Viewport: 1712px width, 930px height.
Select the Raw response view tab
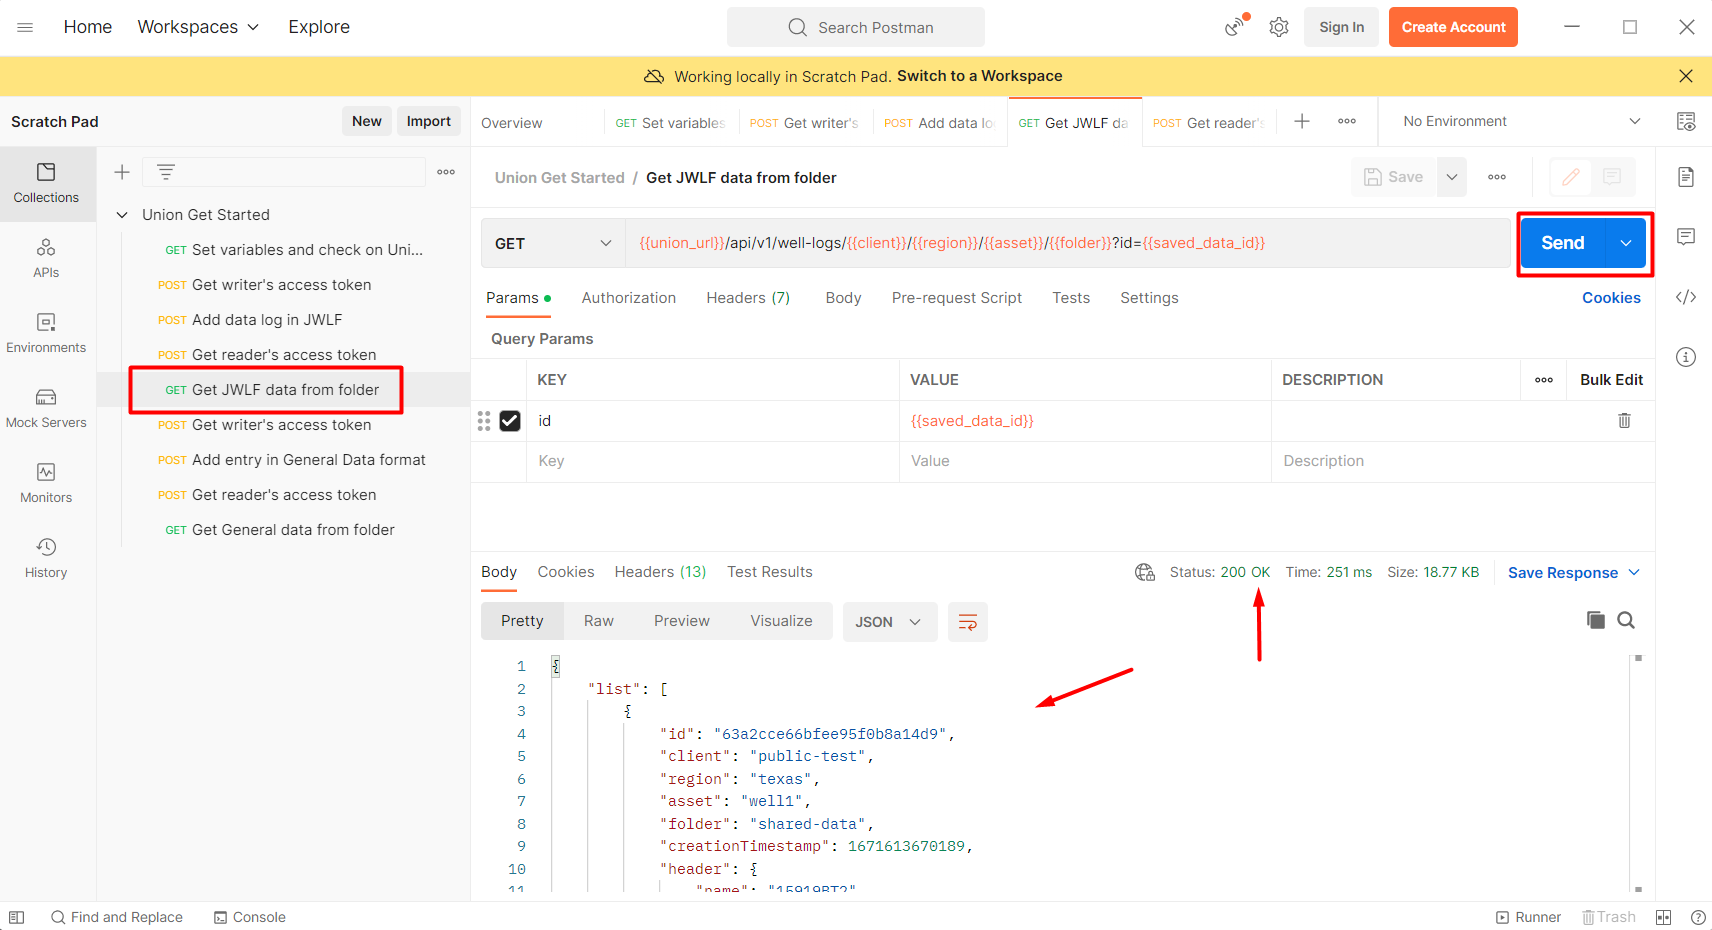(598, 621)
